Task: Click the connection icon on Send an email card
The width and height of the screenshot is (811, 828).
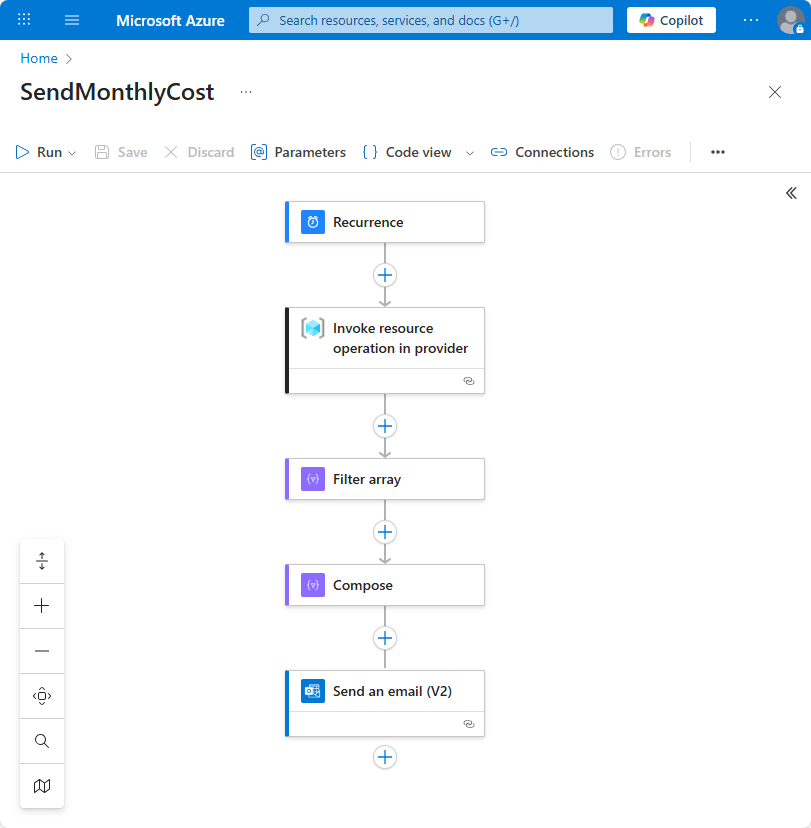Action: [468, 723]
